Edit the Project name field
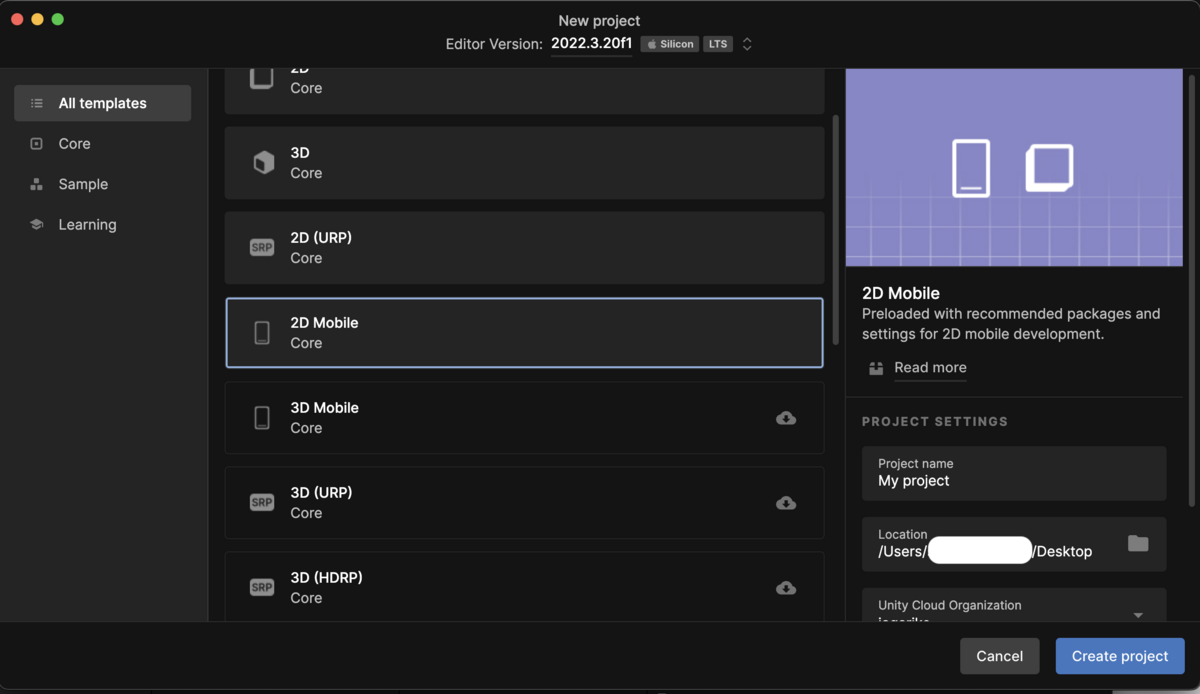 point(1014,473)
